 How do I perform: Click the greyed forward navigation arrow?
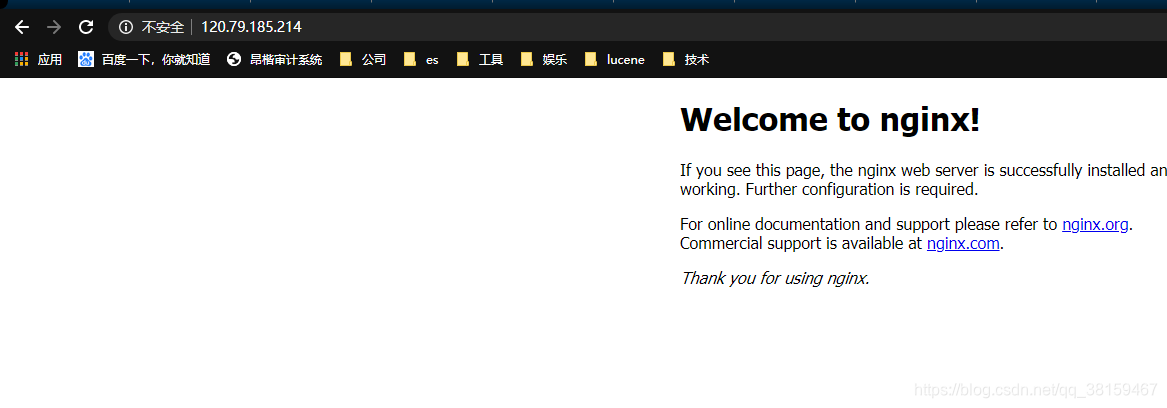click(54, 28)
